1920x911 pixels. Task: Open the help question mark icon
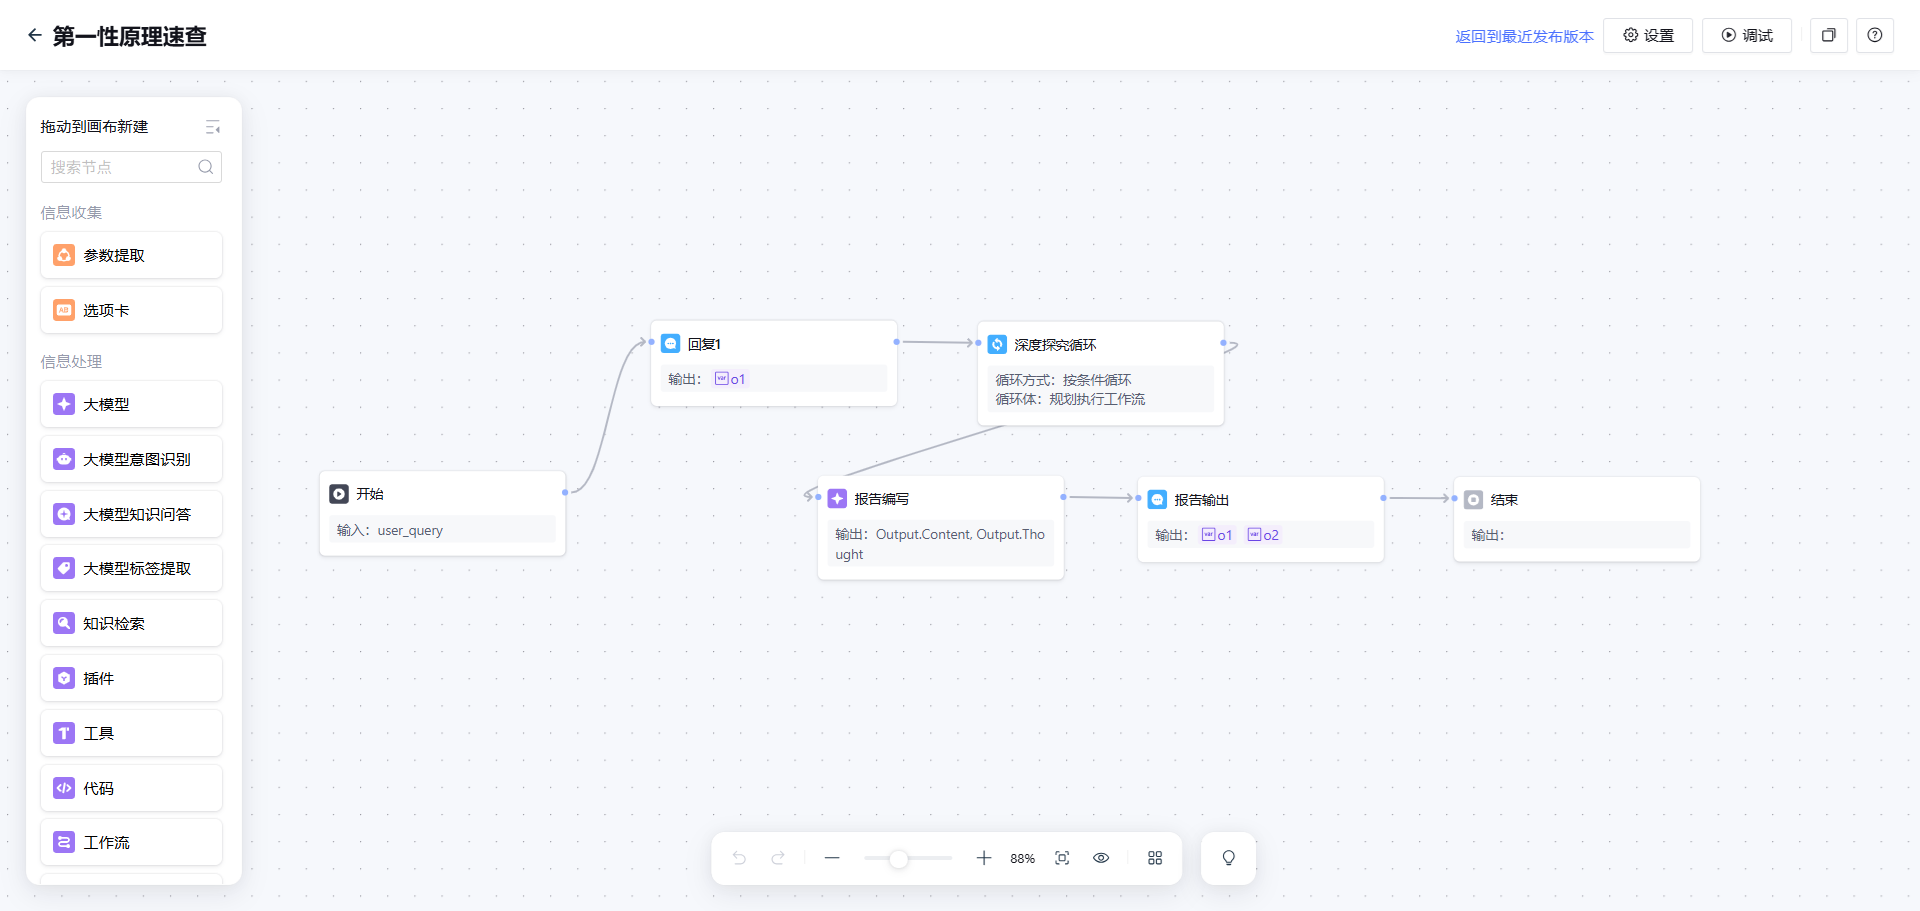1875,36
